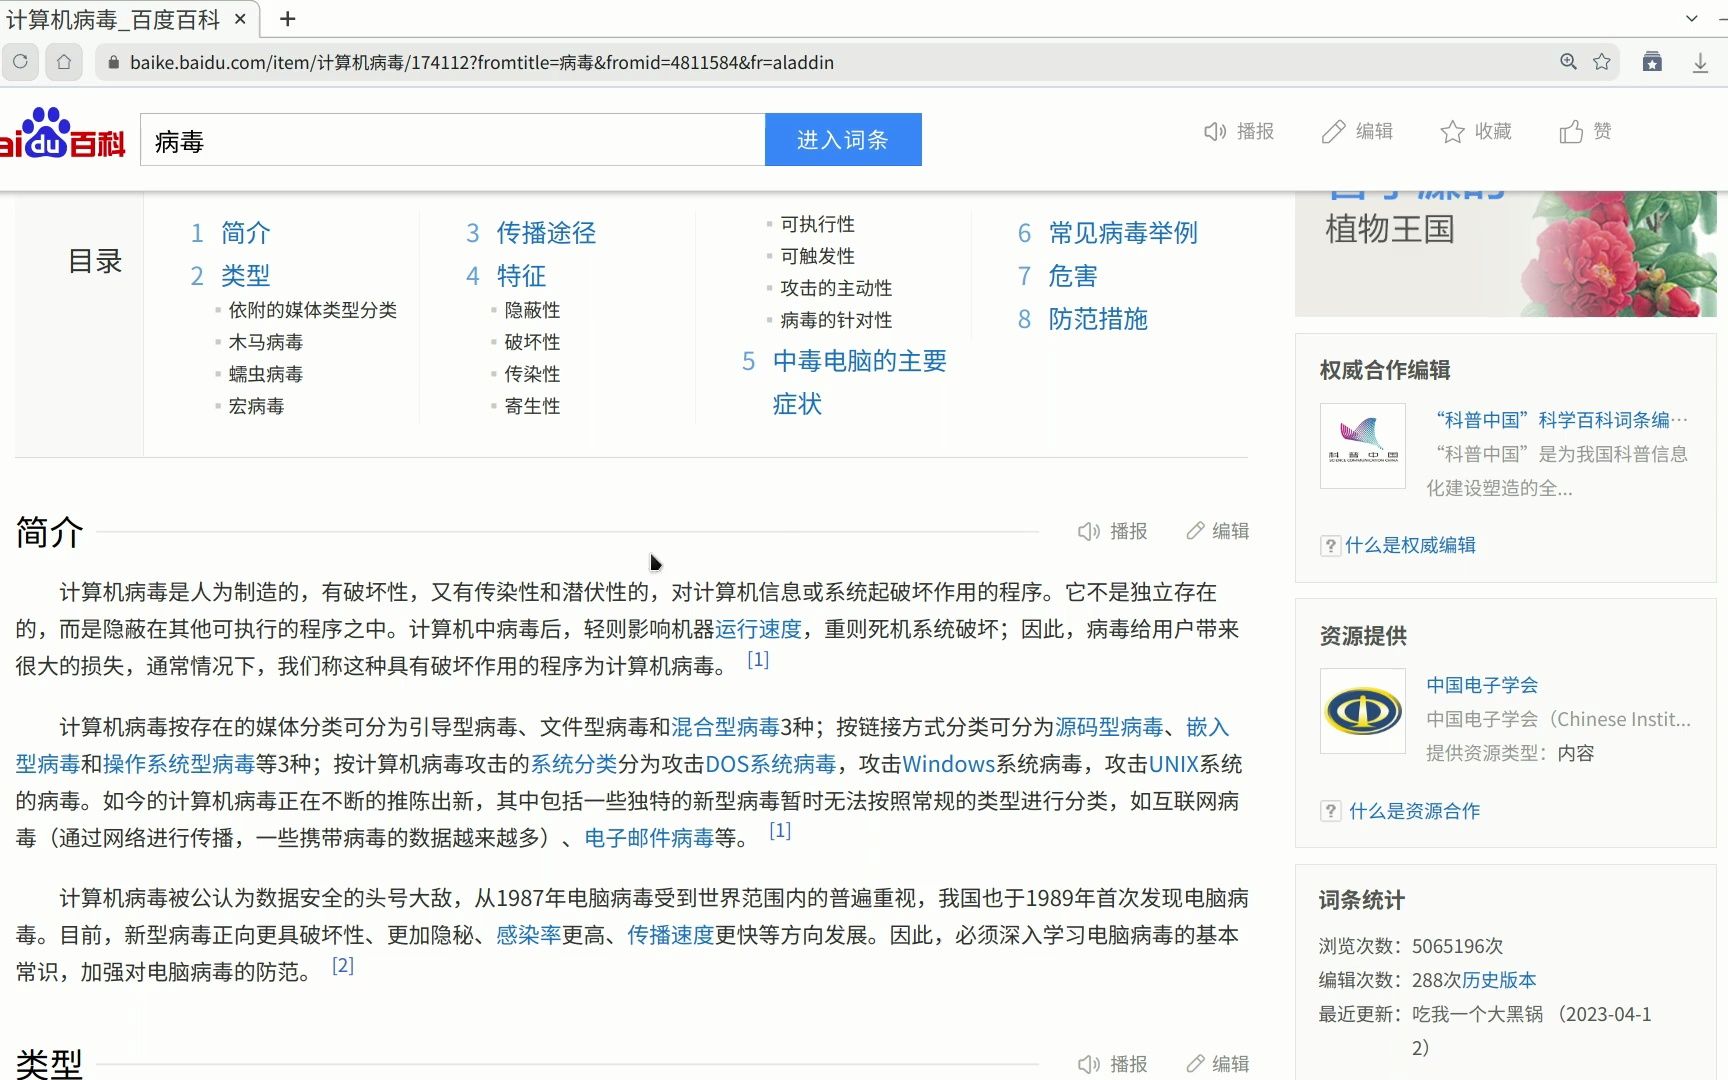1728x1080 pixels.
Task: Focus the search field containing 病毒
Action: pos(452,140)
